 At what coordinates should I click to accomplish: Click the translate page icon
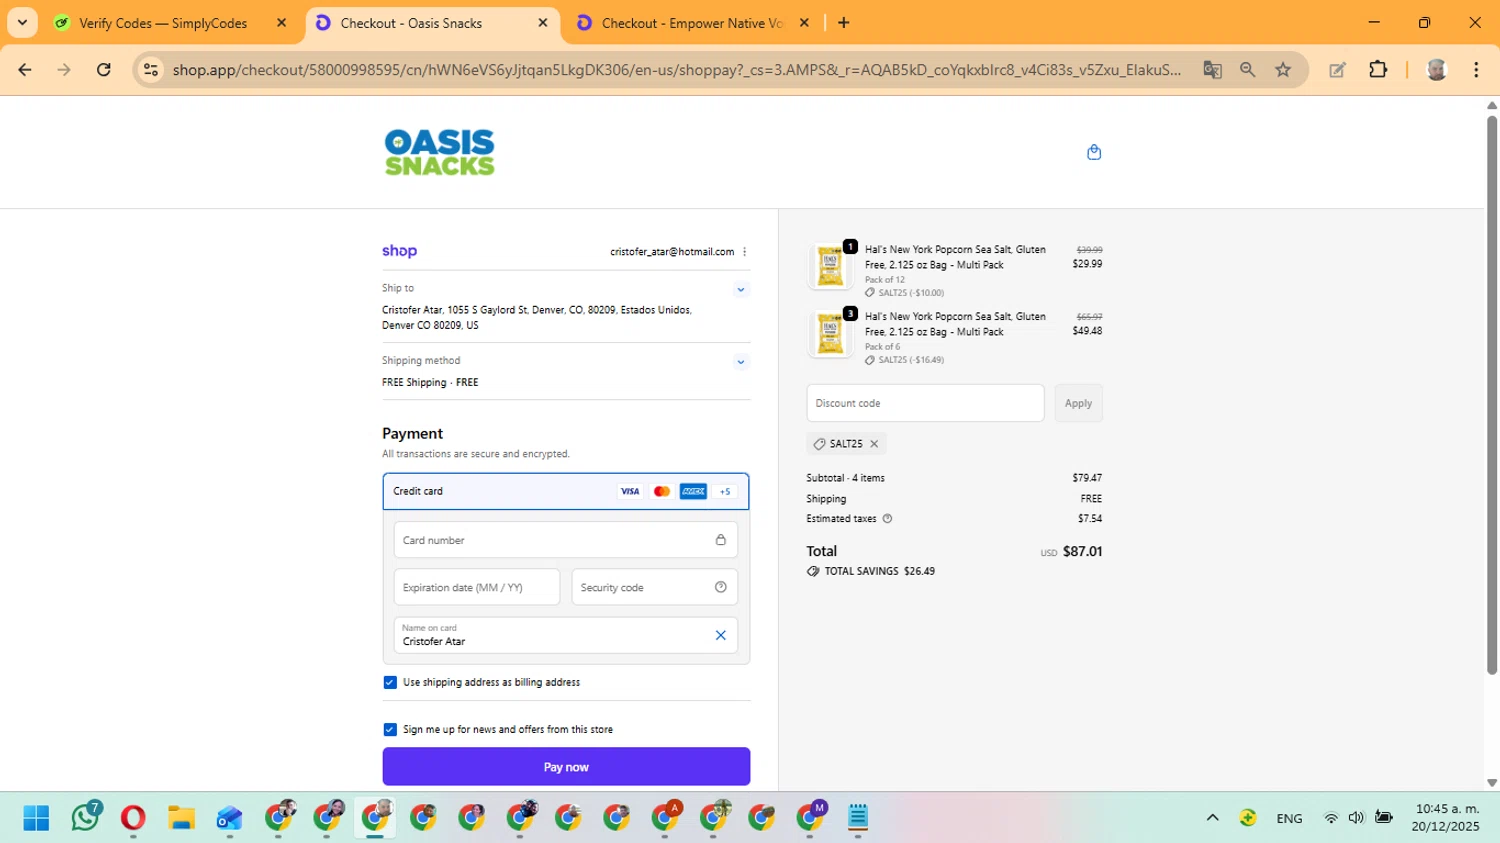click(x=1212, y=70)
